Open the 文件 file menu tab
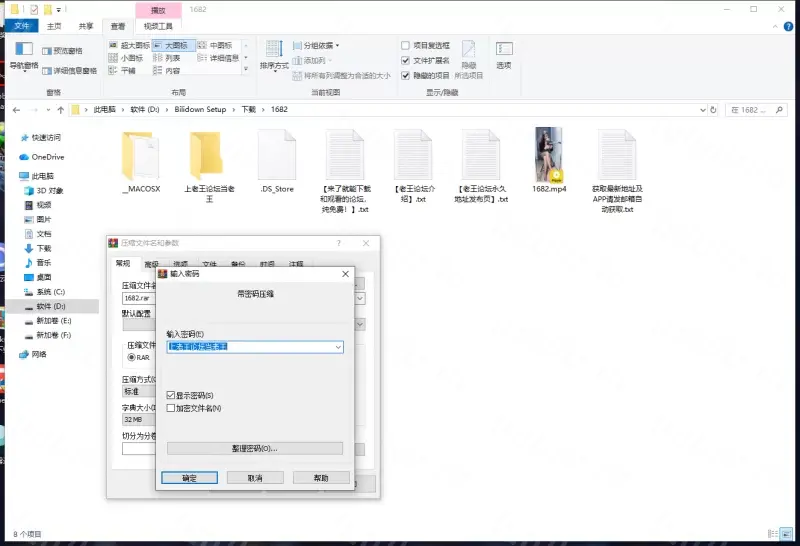800x546 pixels. click(21, 27)
